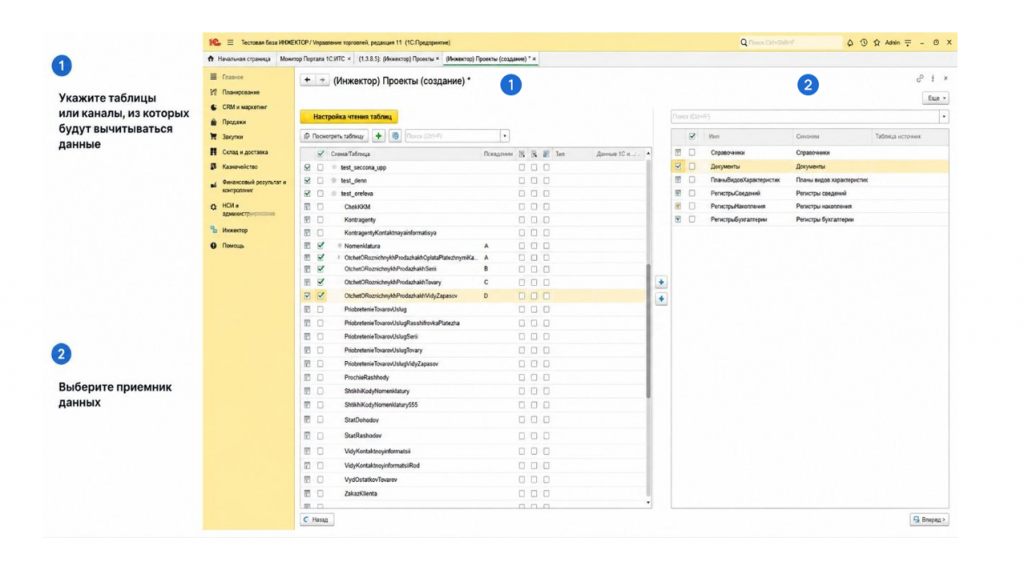Open Финансовый результат и контроллинг section
Image resolution: width=1024 pixels, height=562 pixels.
254,186
